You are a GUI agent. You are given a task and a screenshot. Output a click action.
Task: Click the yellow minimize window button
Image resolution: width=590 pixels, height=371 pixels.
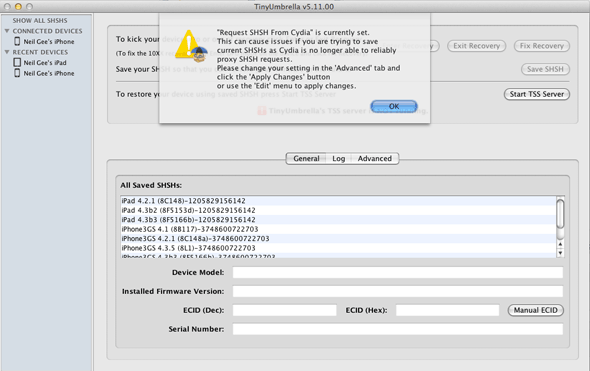tap(18, 6)
